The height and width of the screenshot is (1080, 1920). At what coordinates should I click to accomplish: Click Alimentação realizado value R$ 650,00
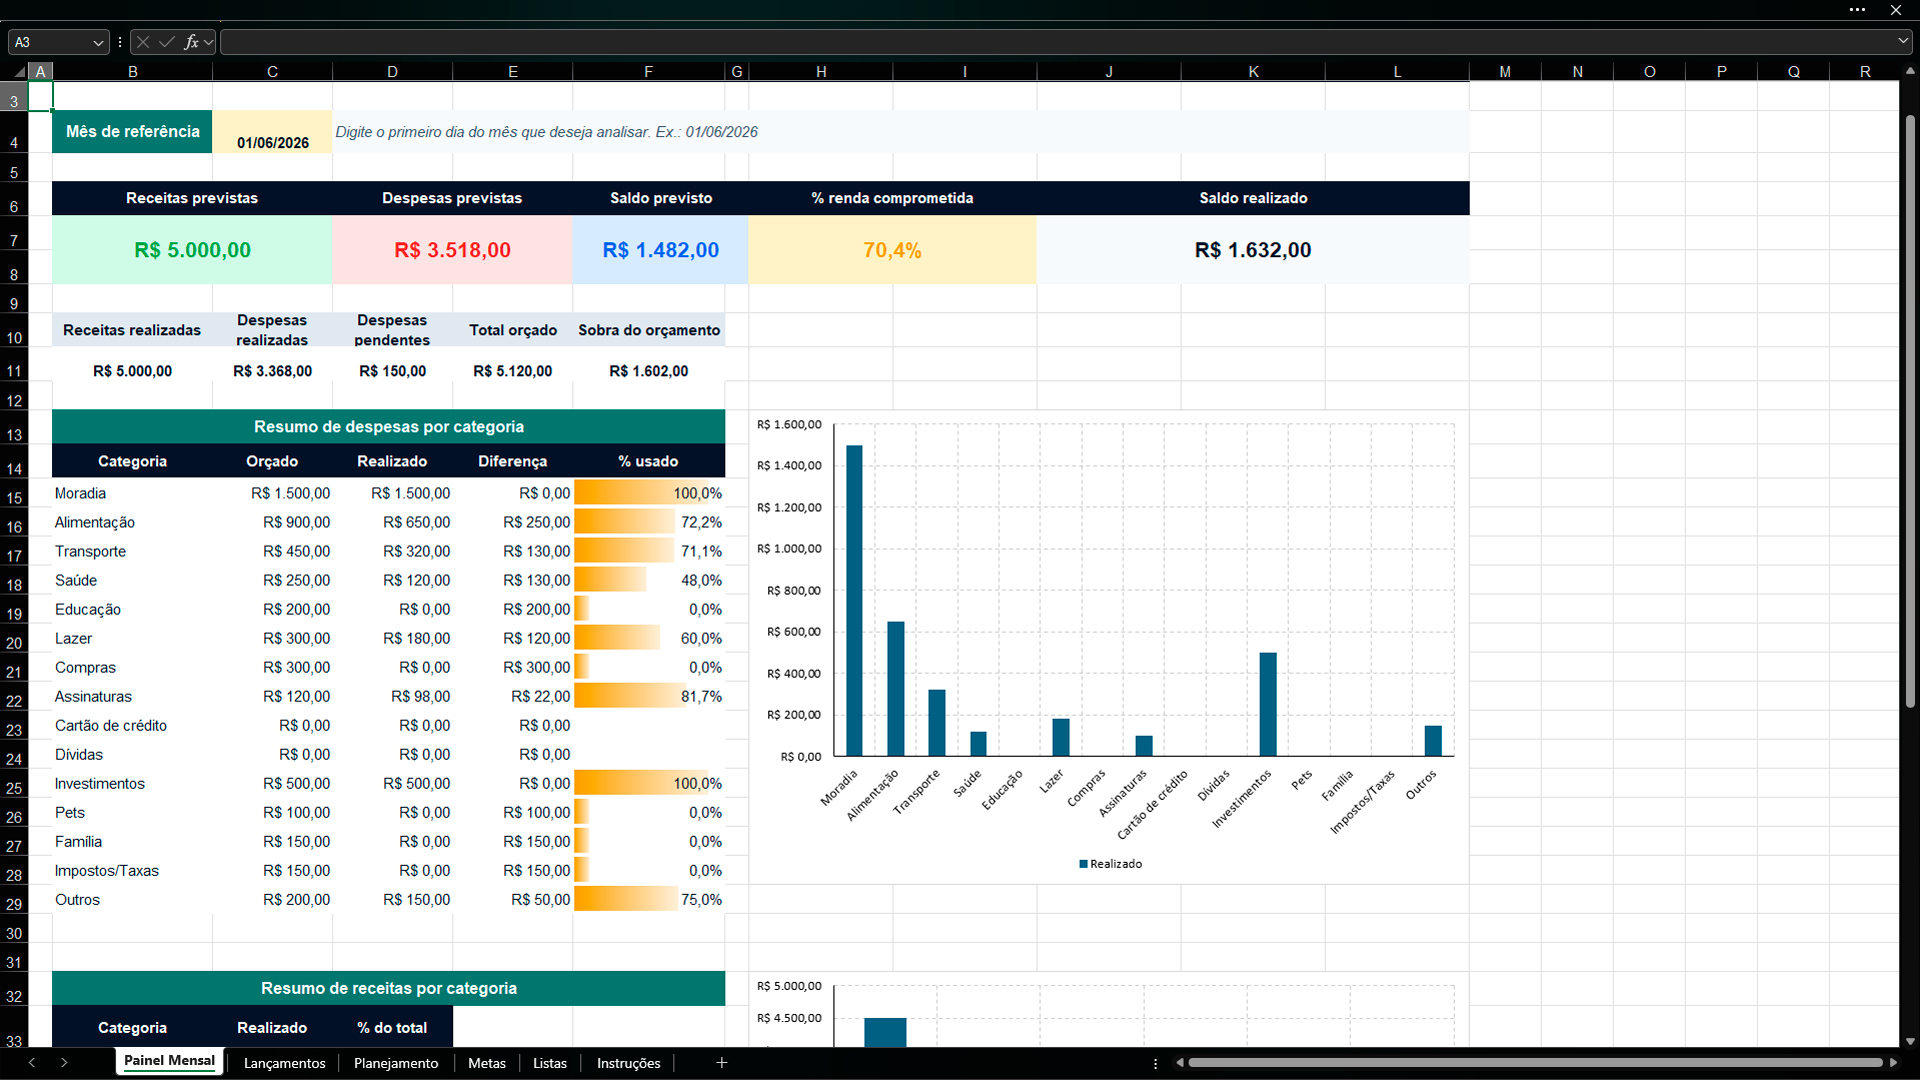392,522
